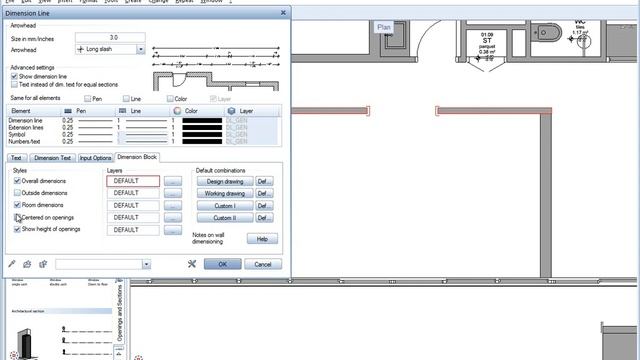Toggle Text instead of dim. text checkbox
The height and width of the screenshot is (360, 640).
[x=14, y=84]
